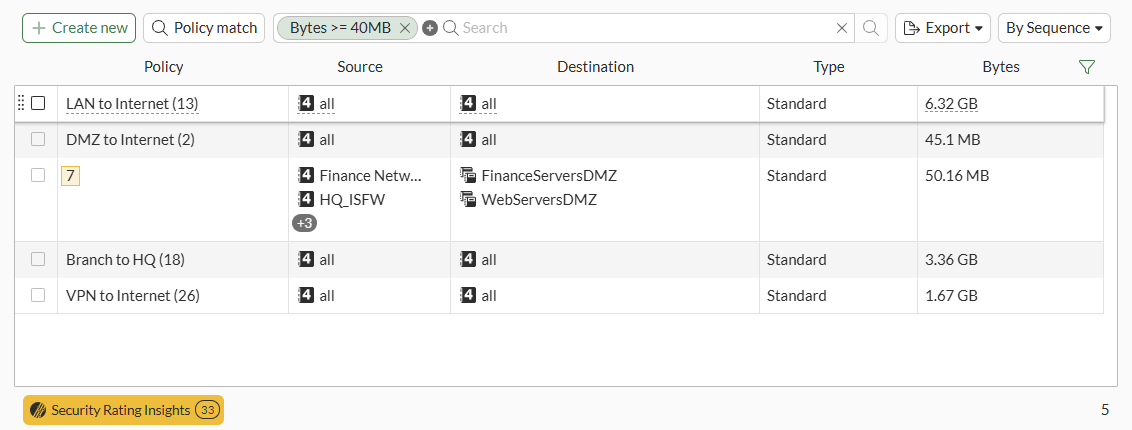Click HQ_ISFW source address icon

point(306,199)
